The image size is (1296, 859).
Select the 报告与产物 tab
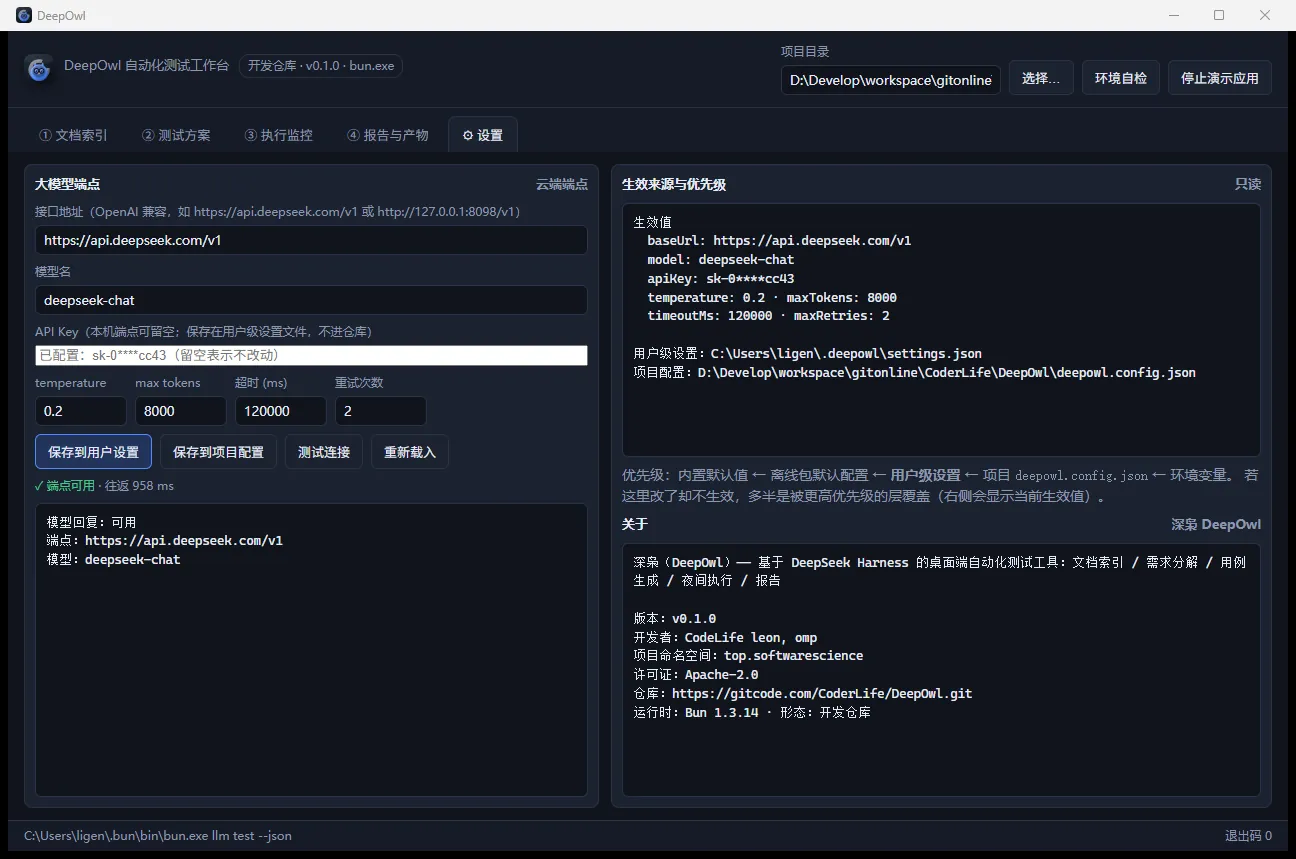point(387,135)
